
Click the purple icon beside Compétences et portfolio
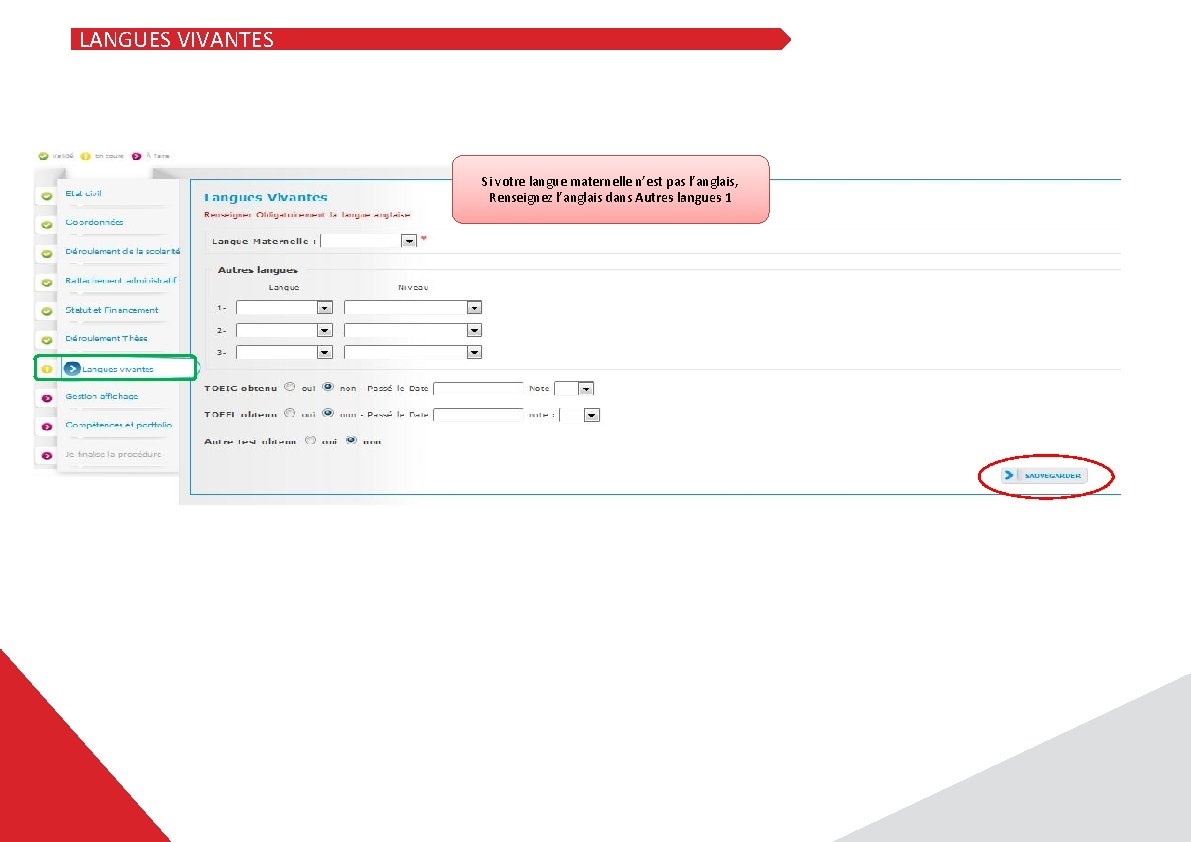coord(46,427)
